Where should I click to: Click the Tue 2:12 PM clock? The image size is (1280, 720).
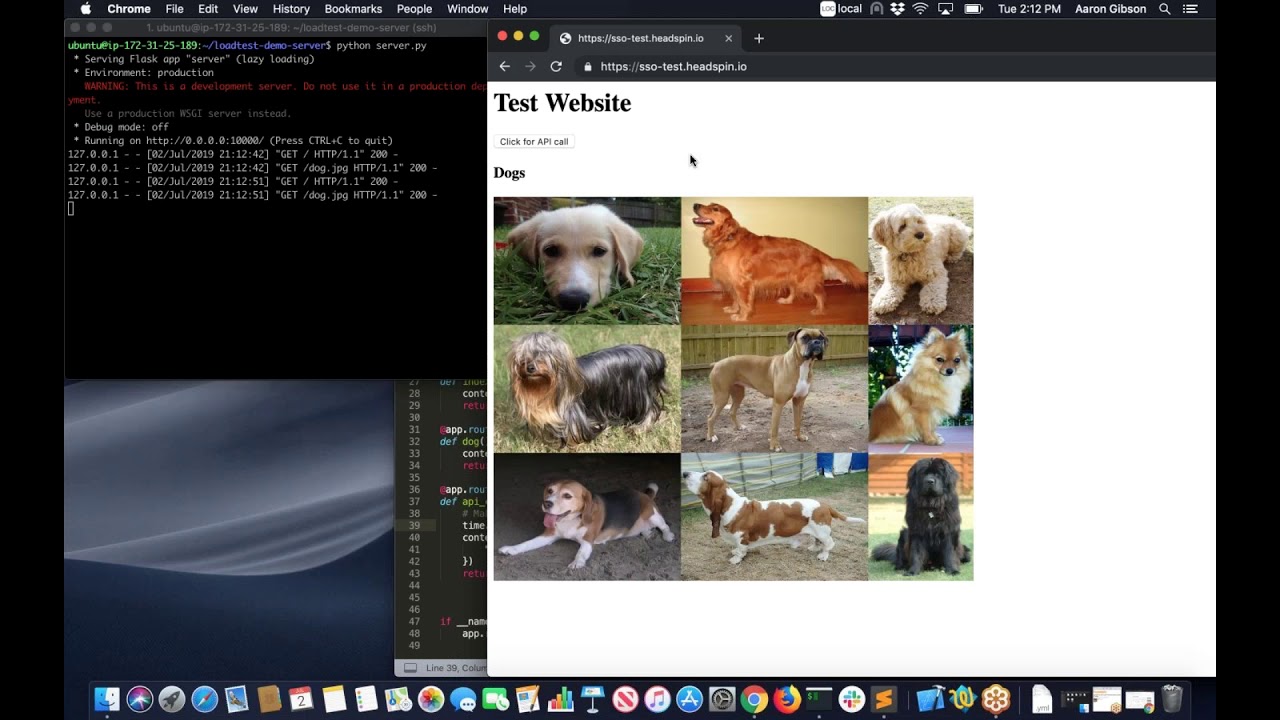pos(1029,9)
